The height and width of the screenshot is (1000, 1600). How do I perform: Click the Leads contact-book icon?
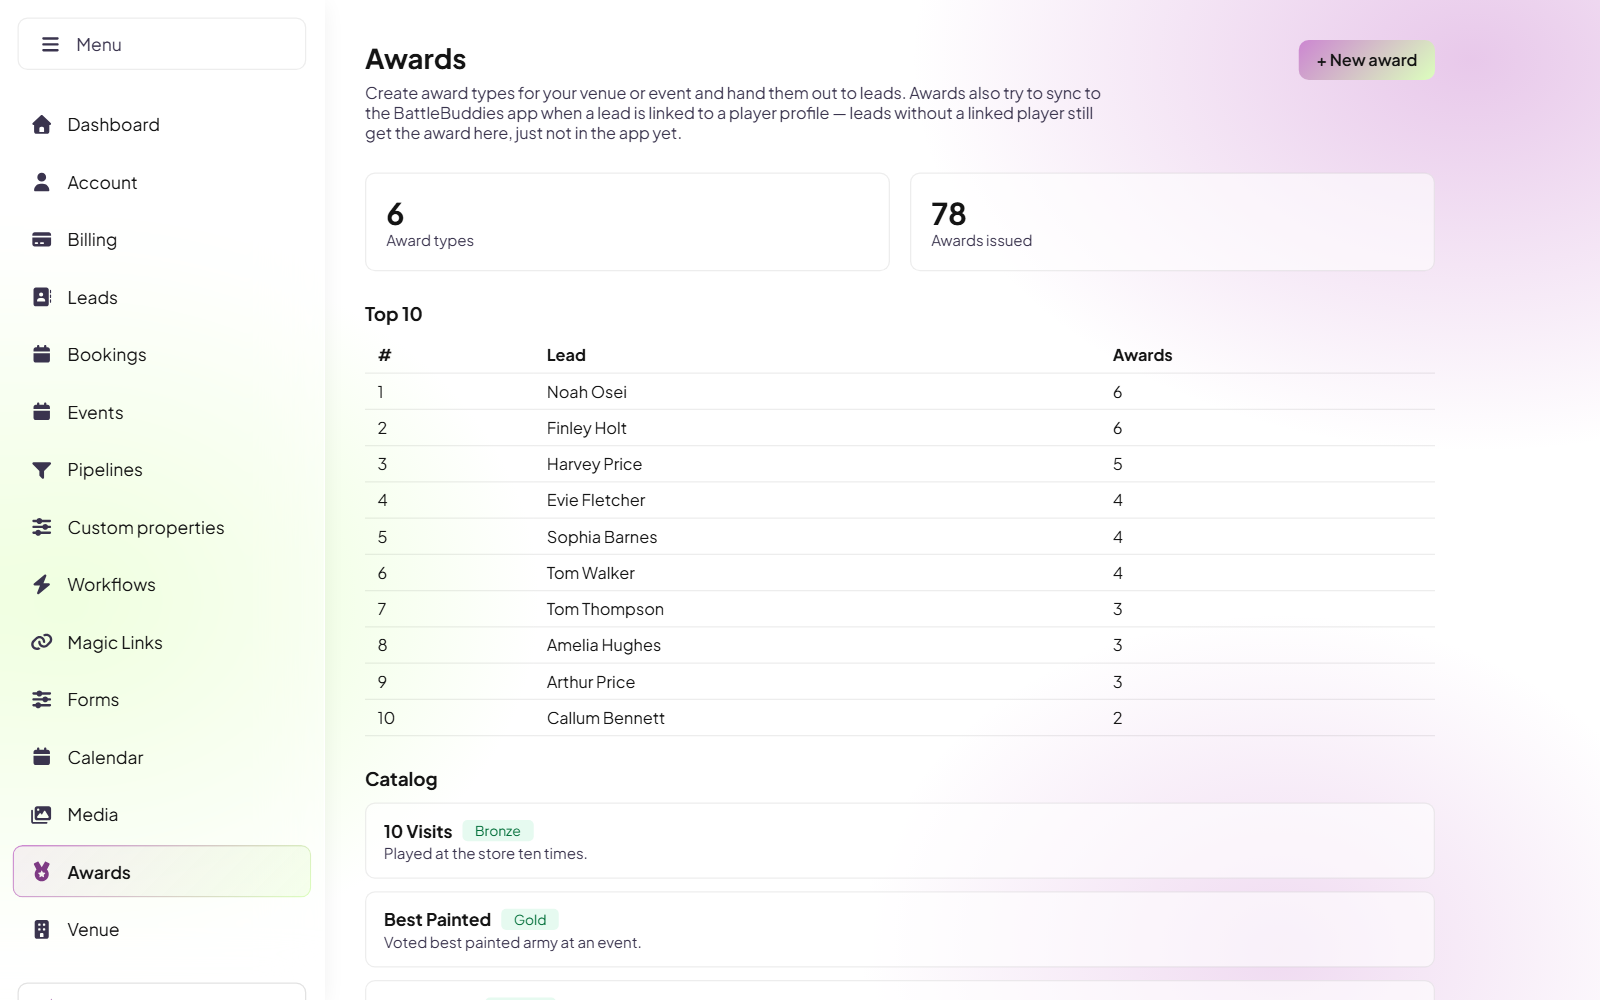pyautogui.click(x=41, y=297)
